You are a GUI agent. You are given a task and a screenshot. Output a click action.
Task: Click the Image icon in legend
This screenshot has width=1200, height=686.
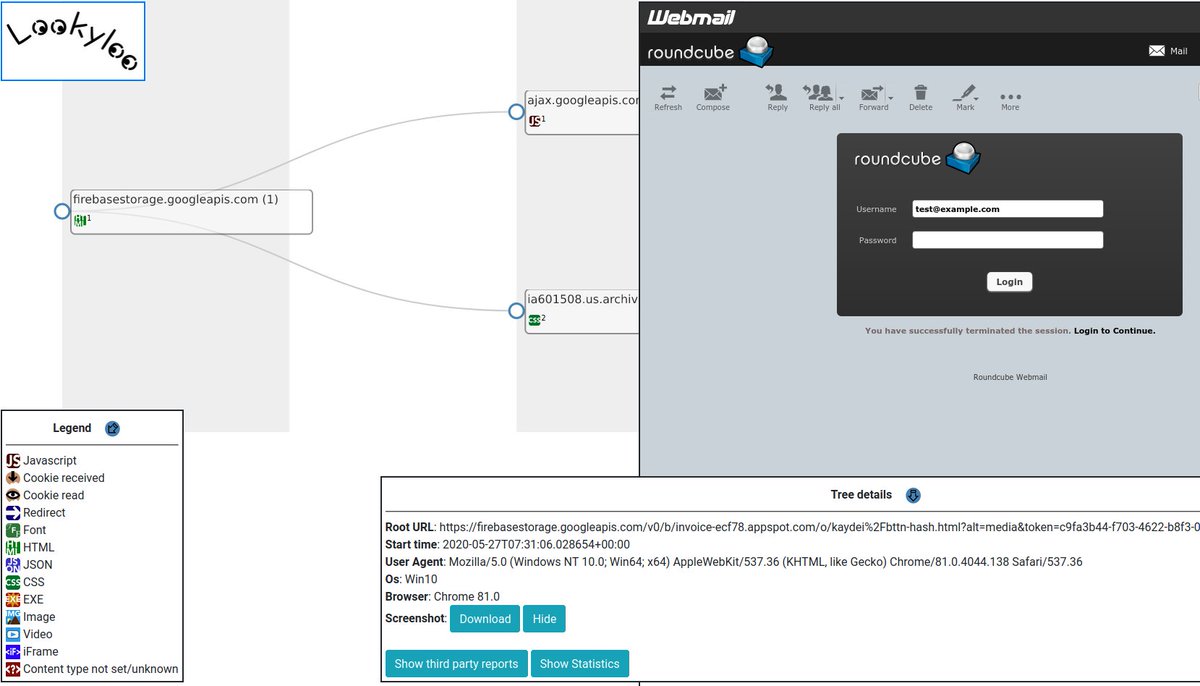coord(13,617)
